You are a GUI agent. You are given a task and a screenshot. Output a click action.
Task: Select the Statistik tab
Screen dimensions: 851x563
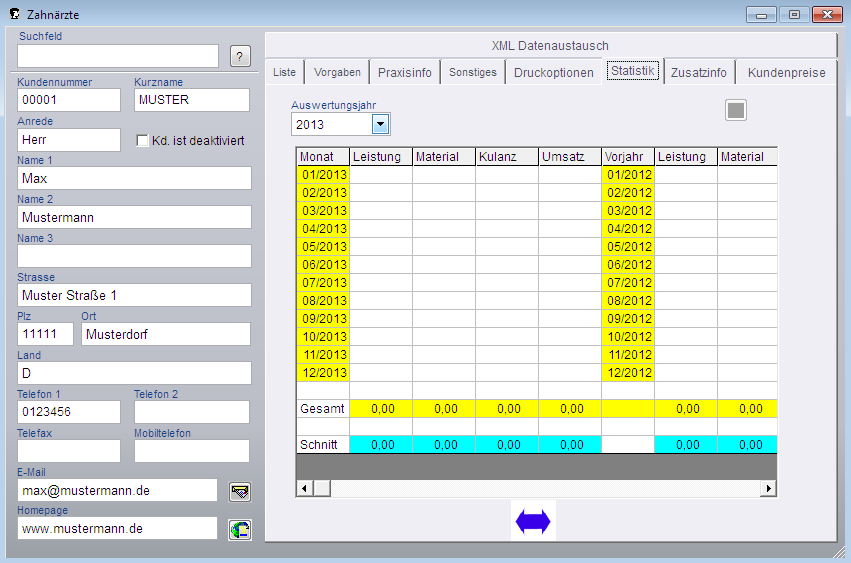click(x=632, y=71)
